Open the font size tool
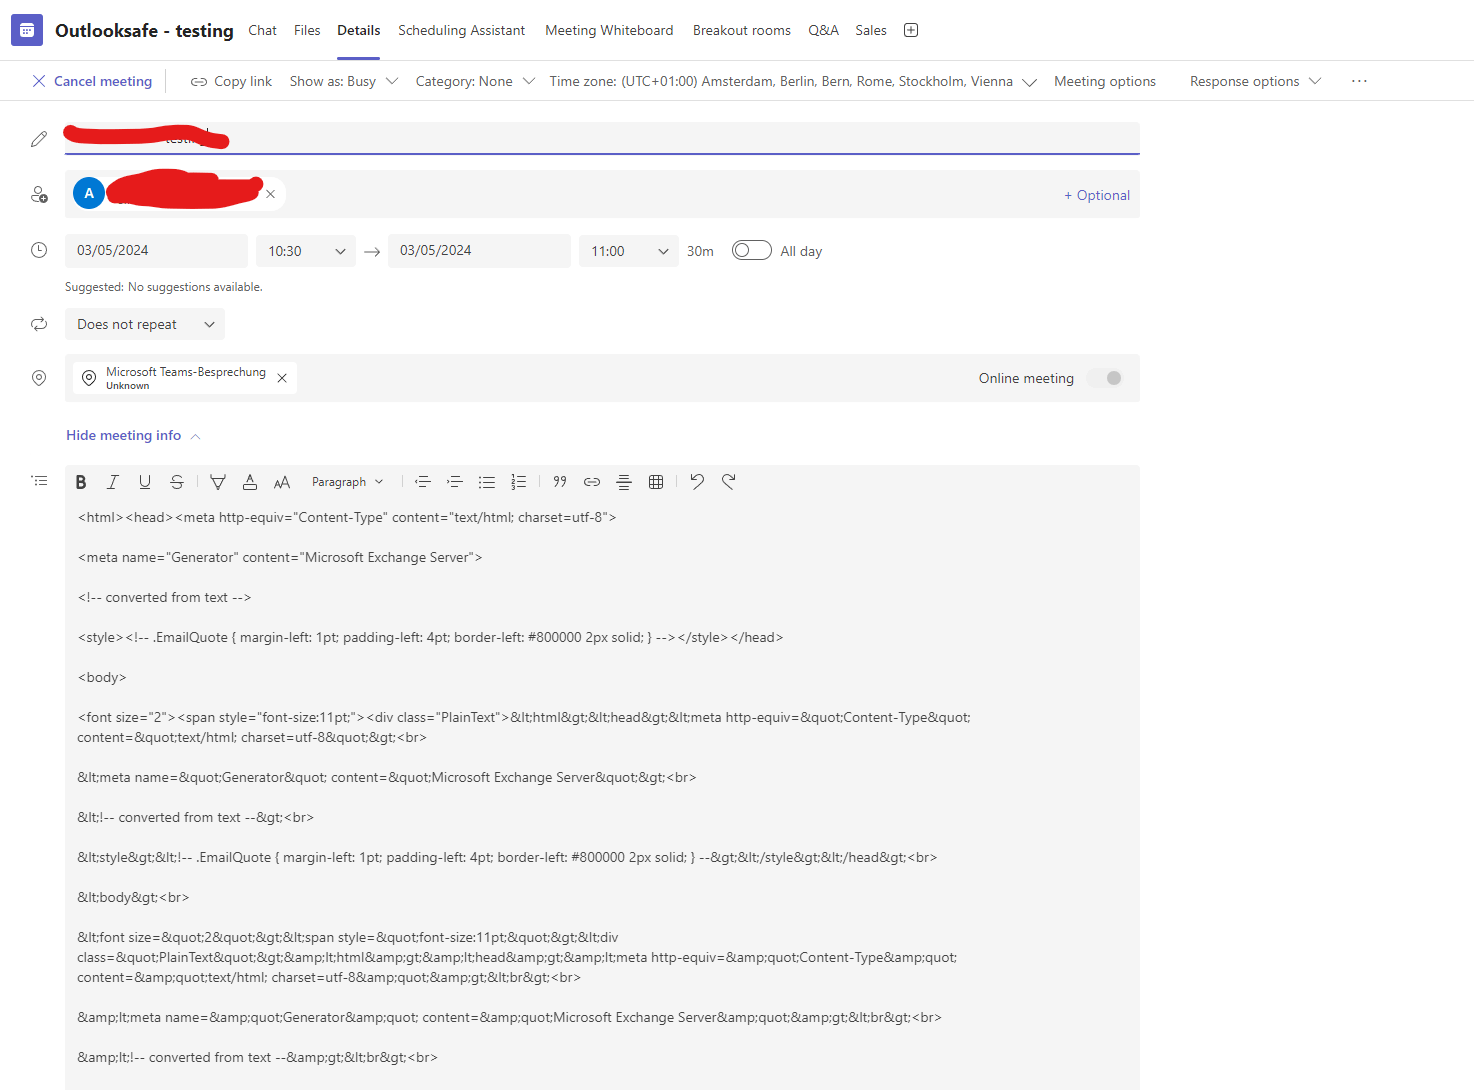This screenshot has width=1474, height=1090. point(282,482)
